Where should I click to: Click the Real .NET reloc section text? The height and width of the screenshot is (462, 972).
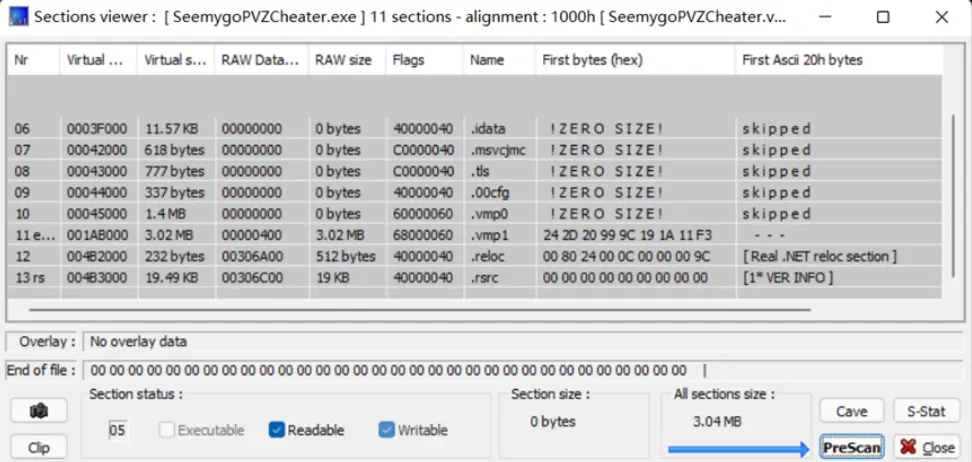click(x=820, y=256)
